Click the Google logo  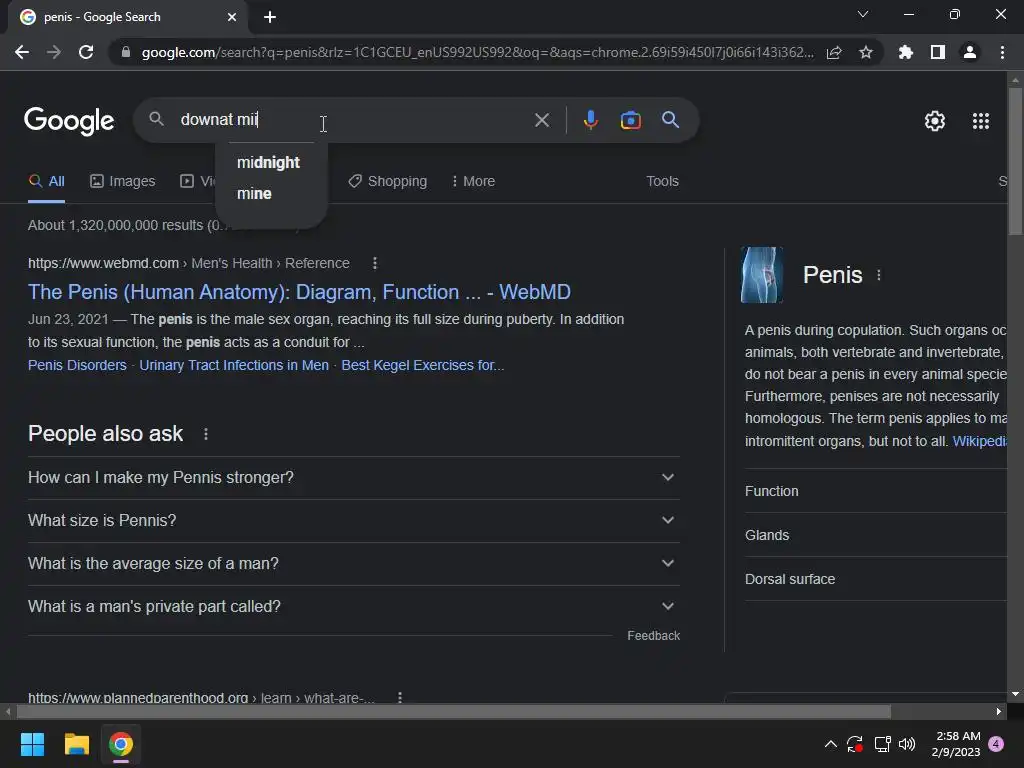coord(69,120)
